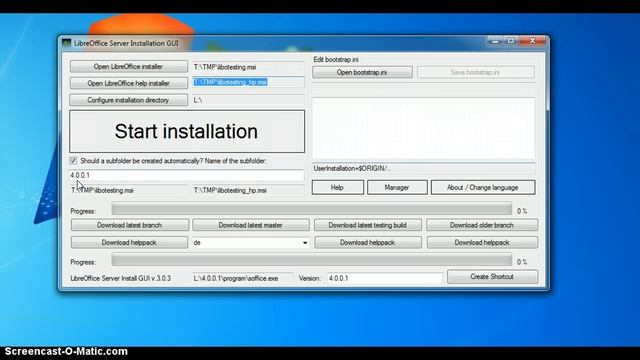Click Configure installation directory button
This screenshot has height=360, width=640.
[x=129, y=100]
